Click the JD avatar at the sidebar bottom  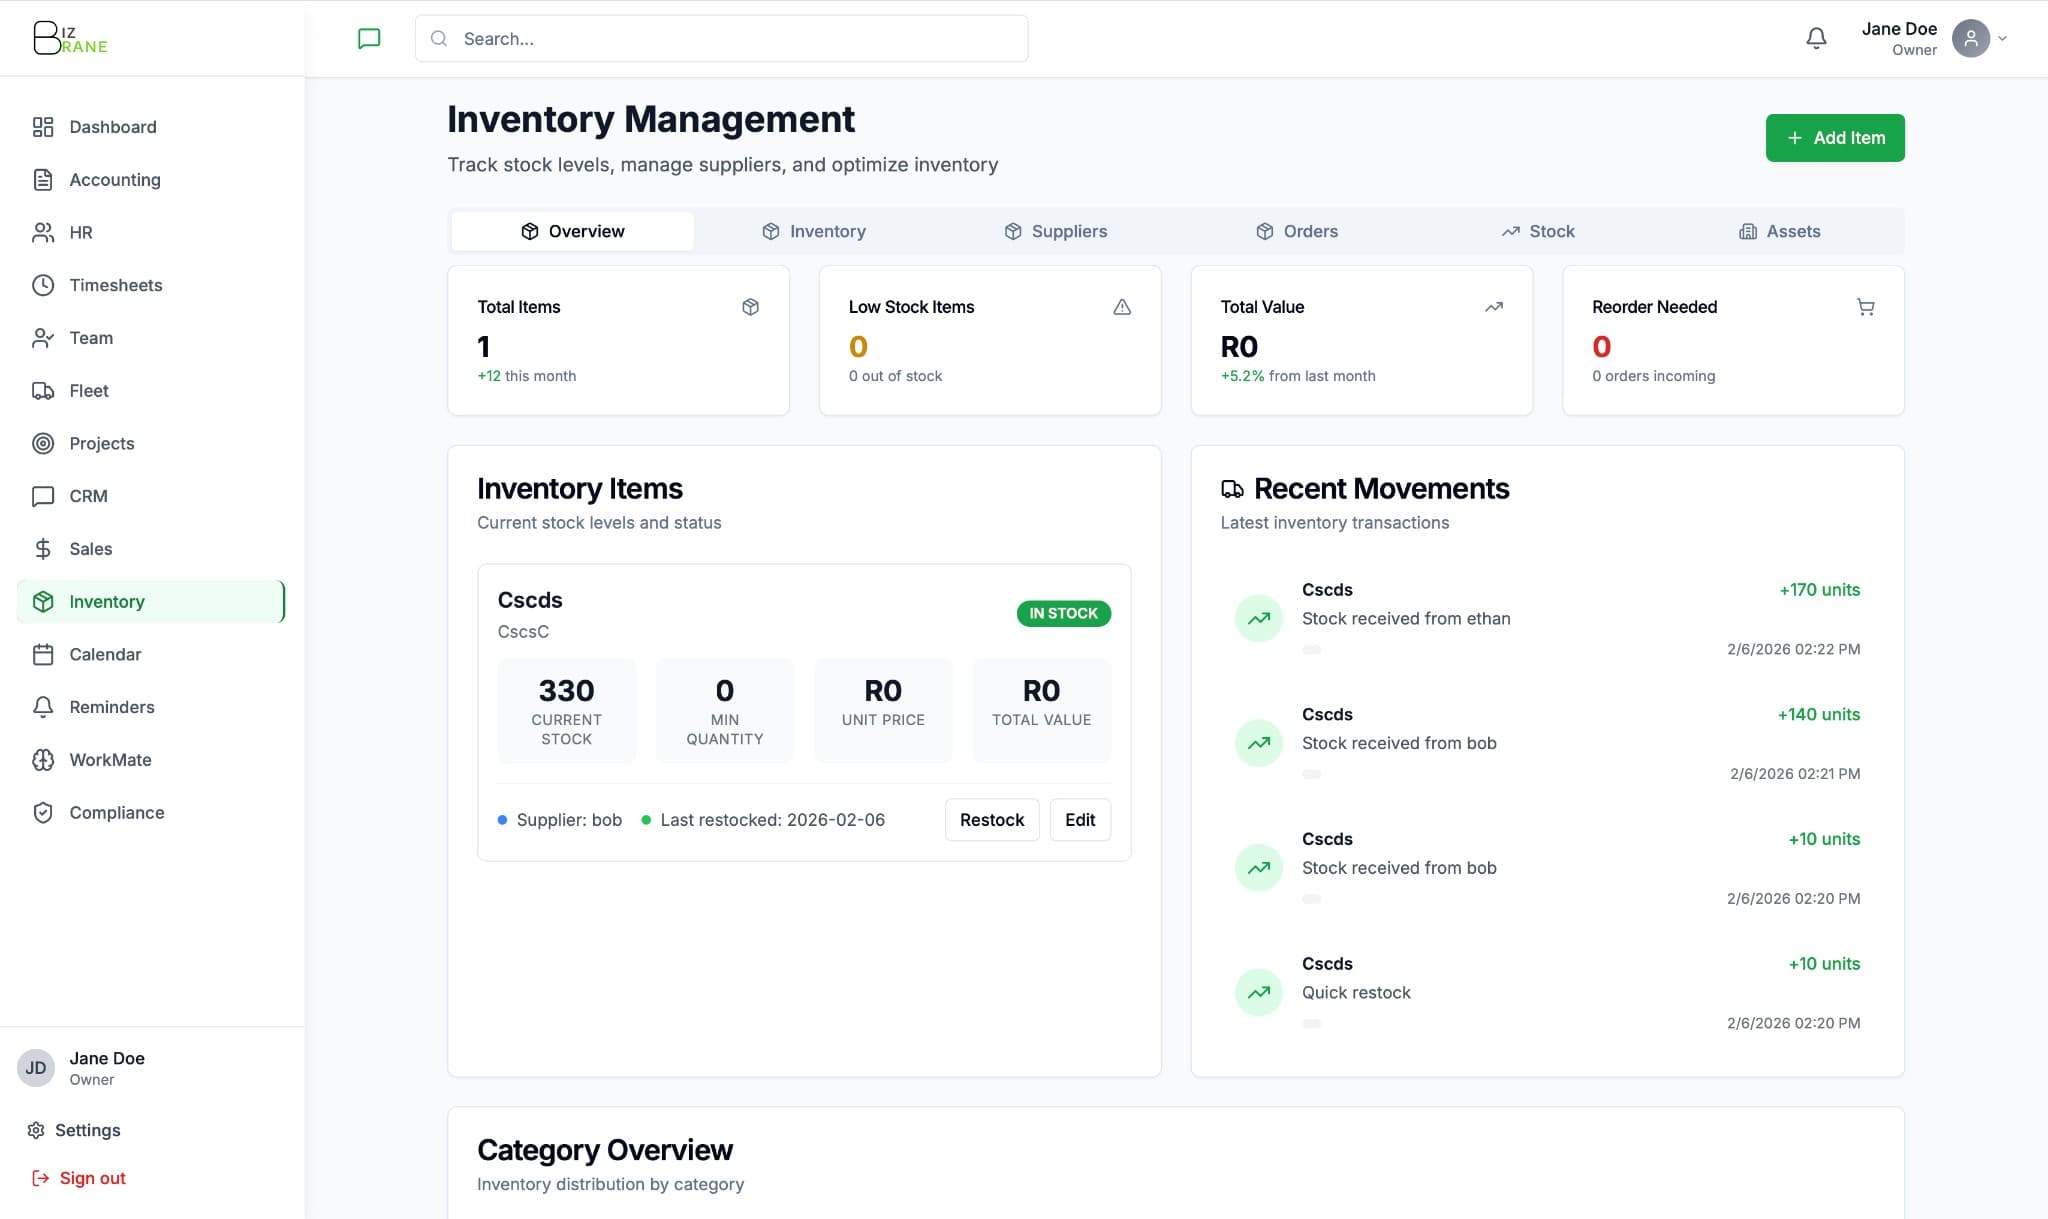click(x=36, y=1067)
